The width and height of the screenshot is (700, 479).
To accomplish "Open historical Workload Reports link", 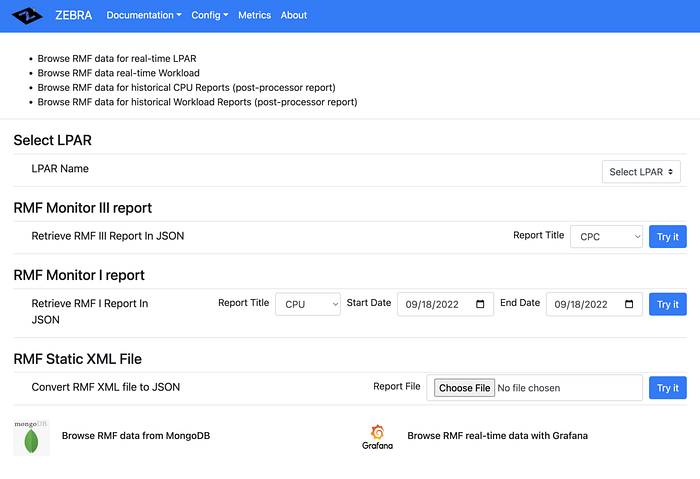I will coord(197,102).
